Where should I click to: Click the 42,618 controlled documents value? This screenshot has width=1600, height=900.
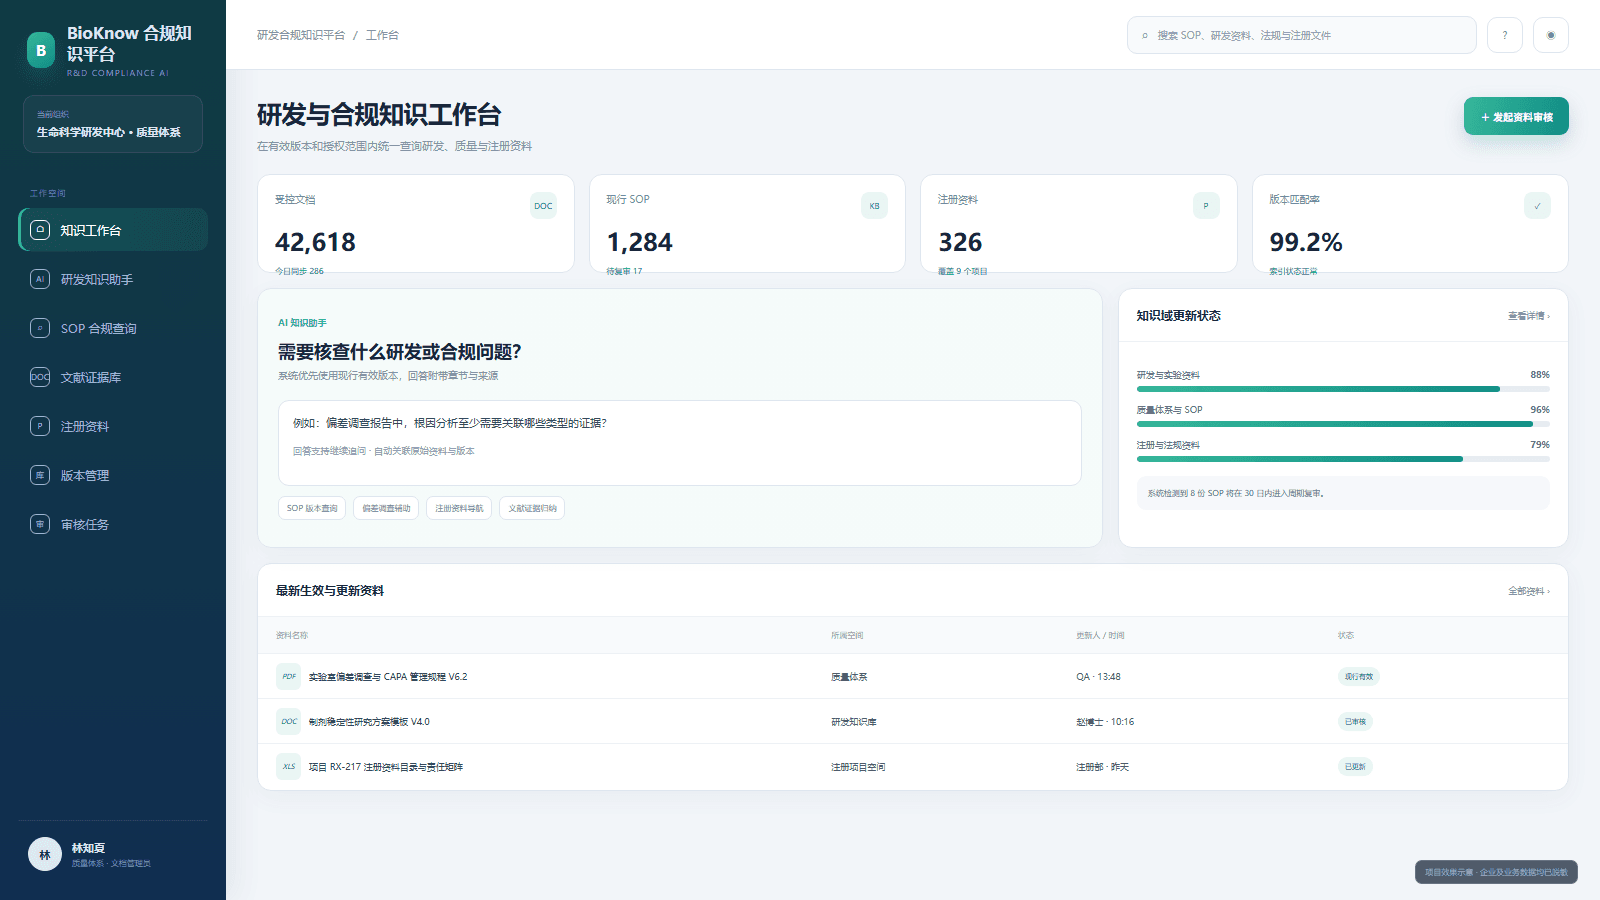click(x=315, y=242)
